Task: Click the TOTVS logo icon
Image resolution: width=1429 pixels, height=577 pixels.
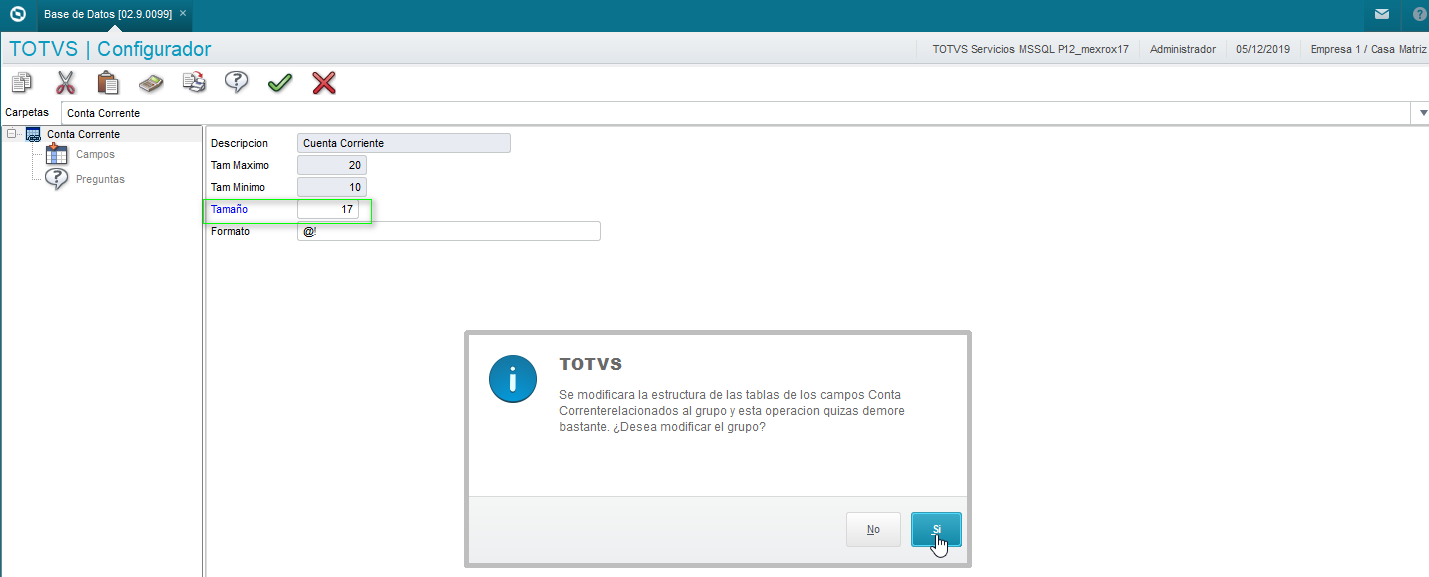Action: click(x=17, y=14)
